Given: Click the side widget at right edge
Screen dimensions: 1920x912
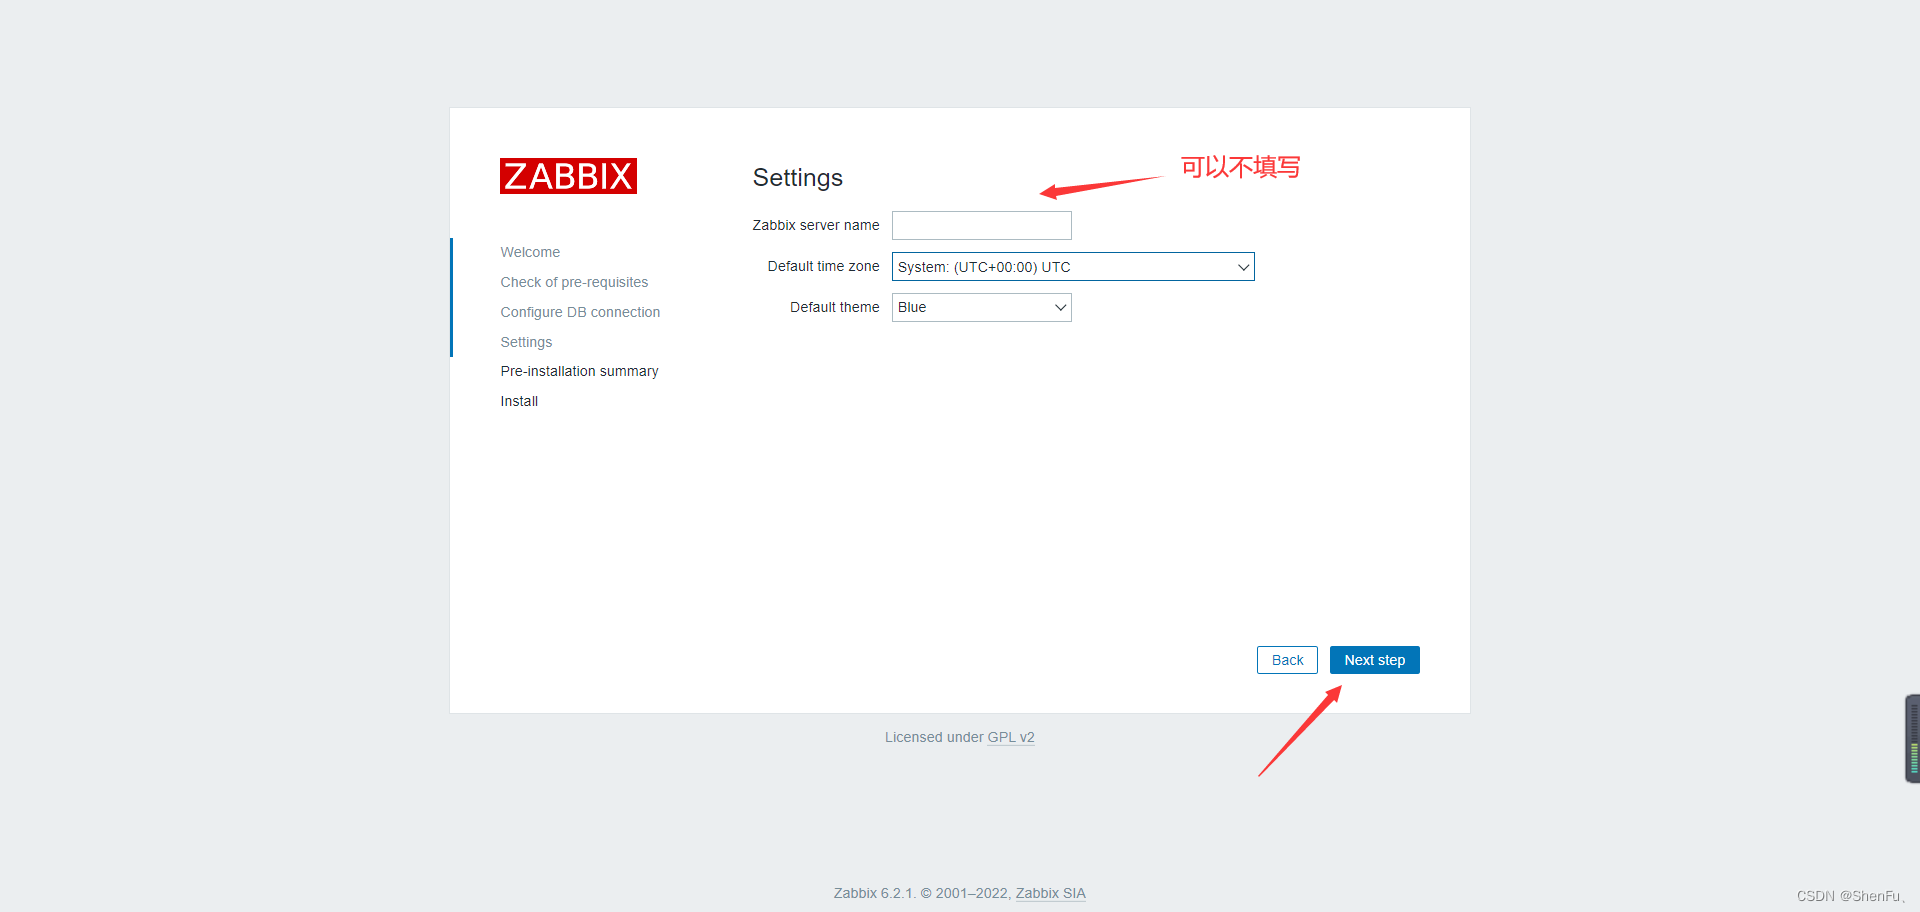Looking at the screenshot, I should pyautogui.click(x=1912, y=738).
